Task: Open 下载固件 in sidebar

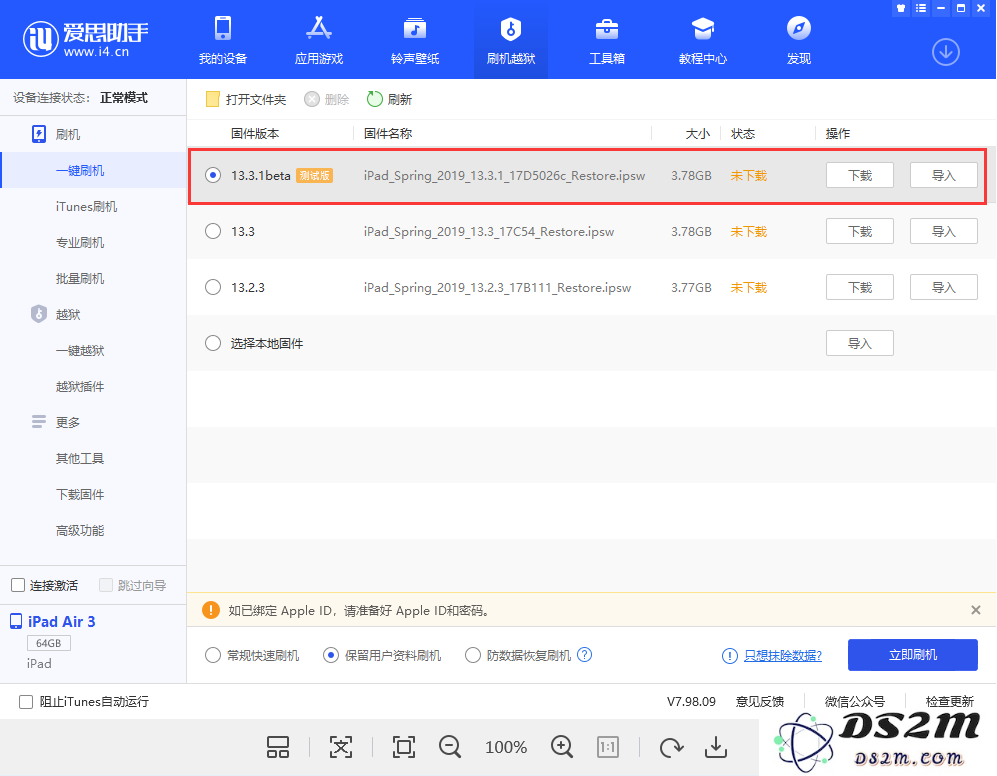Action: click(80, 494)
